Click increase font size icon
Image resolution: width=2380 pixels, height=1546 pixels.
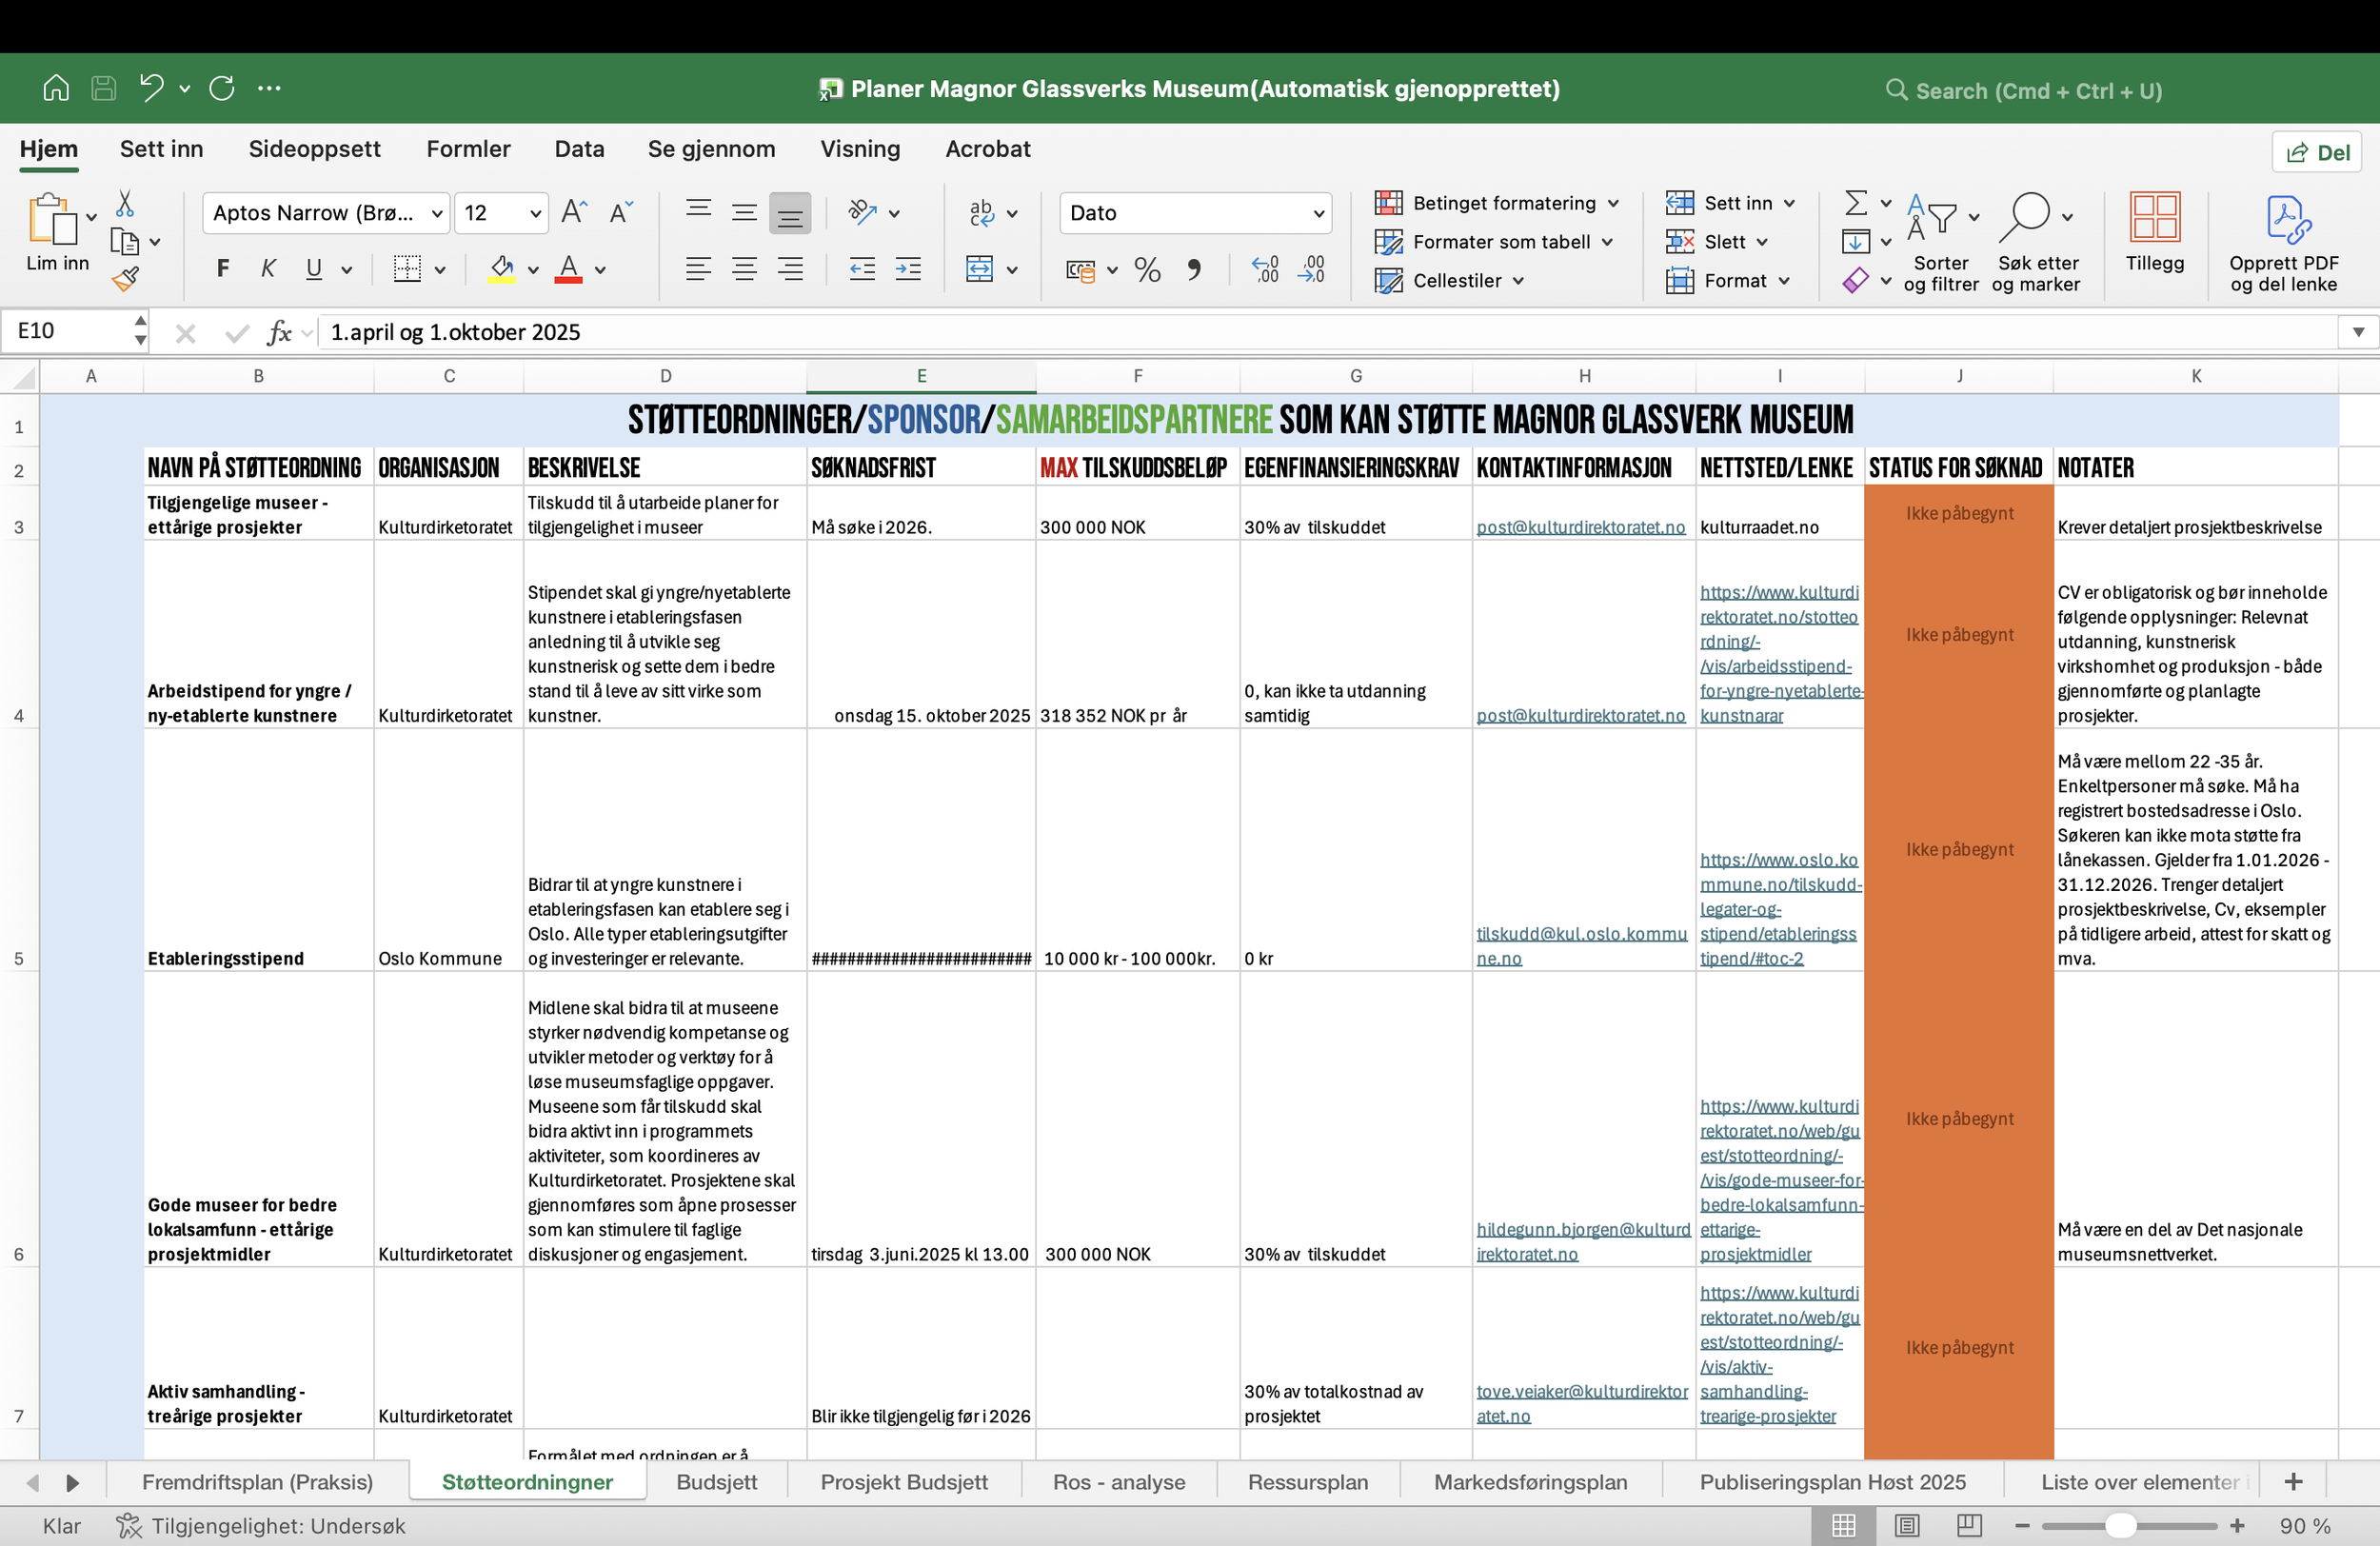click(573, 212)
